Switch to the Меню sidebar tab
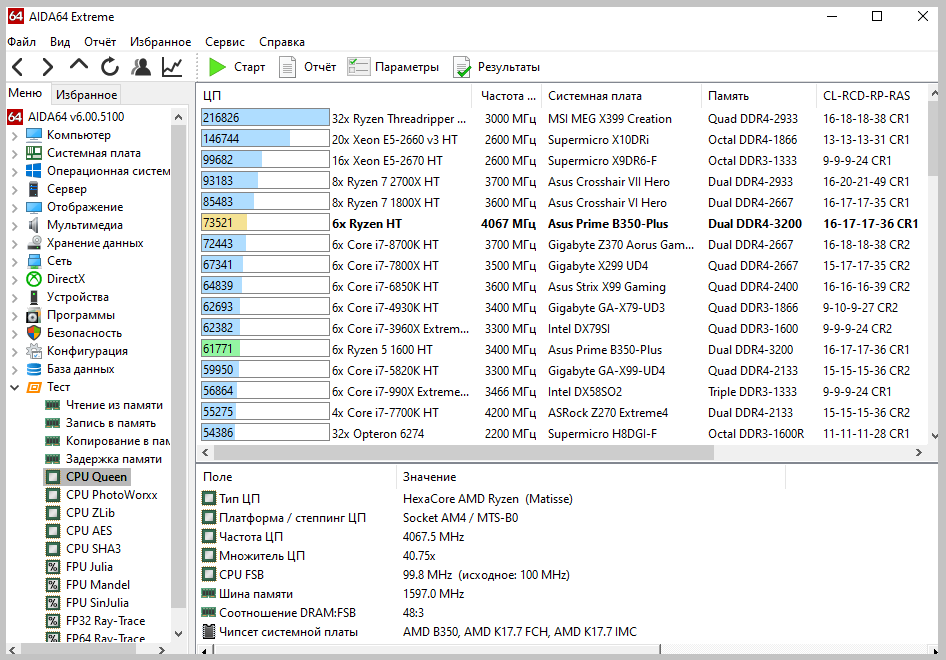 (x=25, y=93)
